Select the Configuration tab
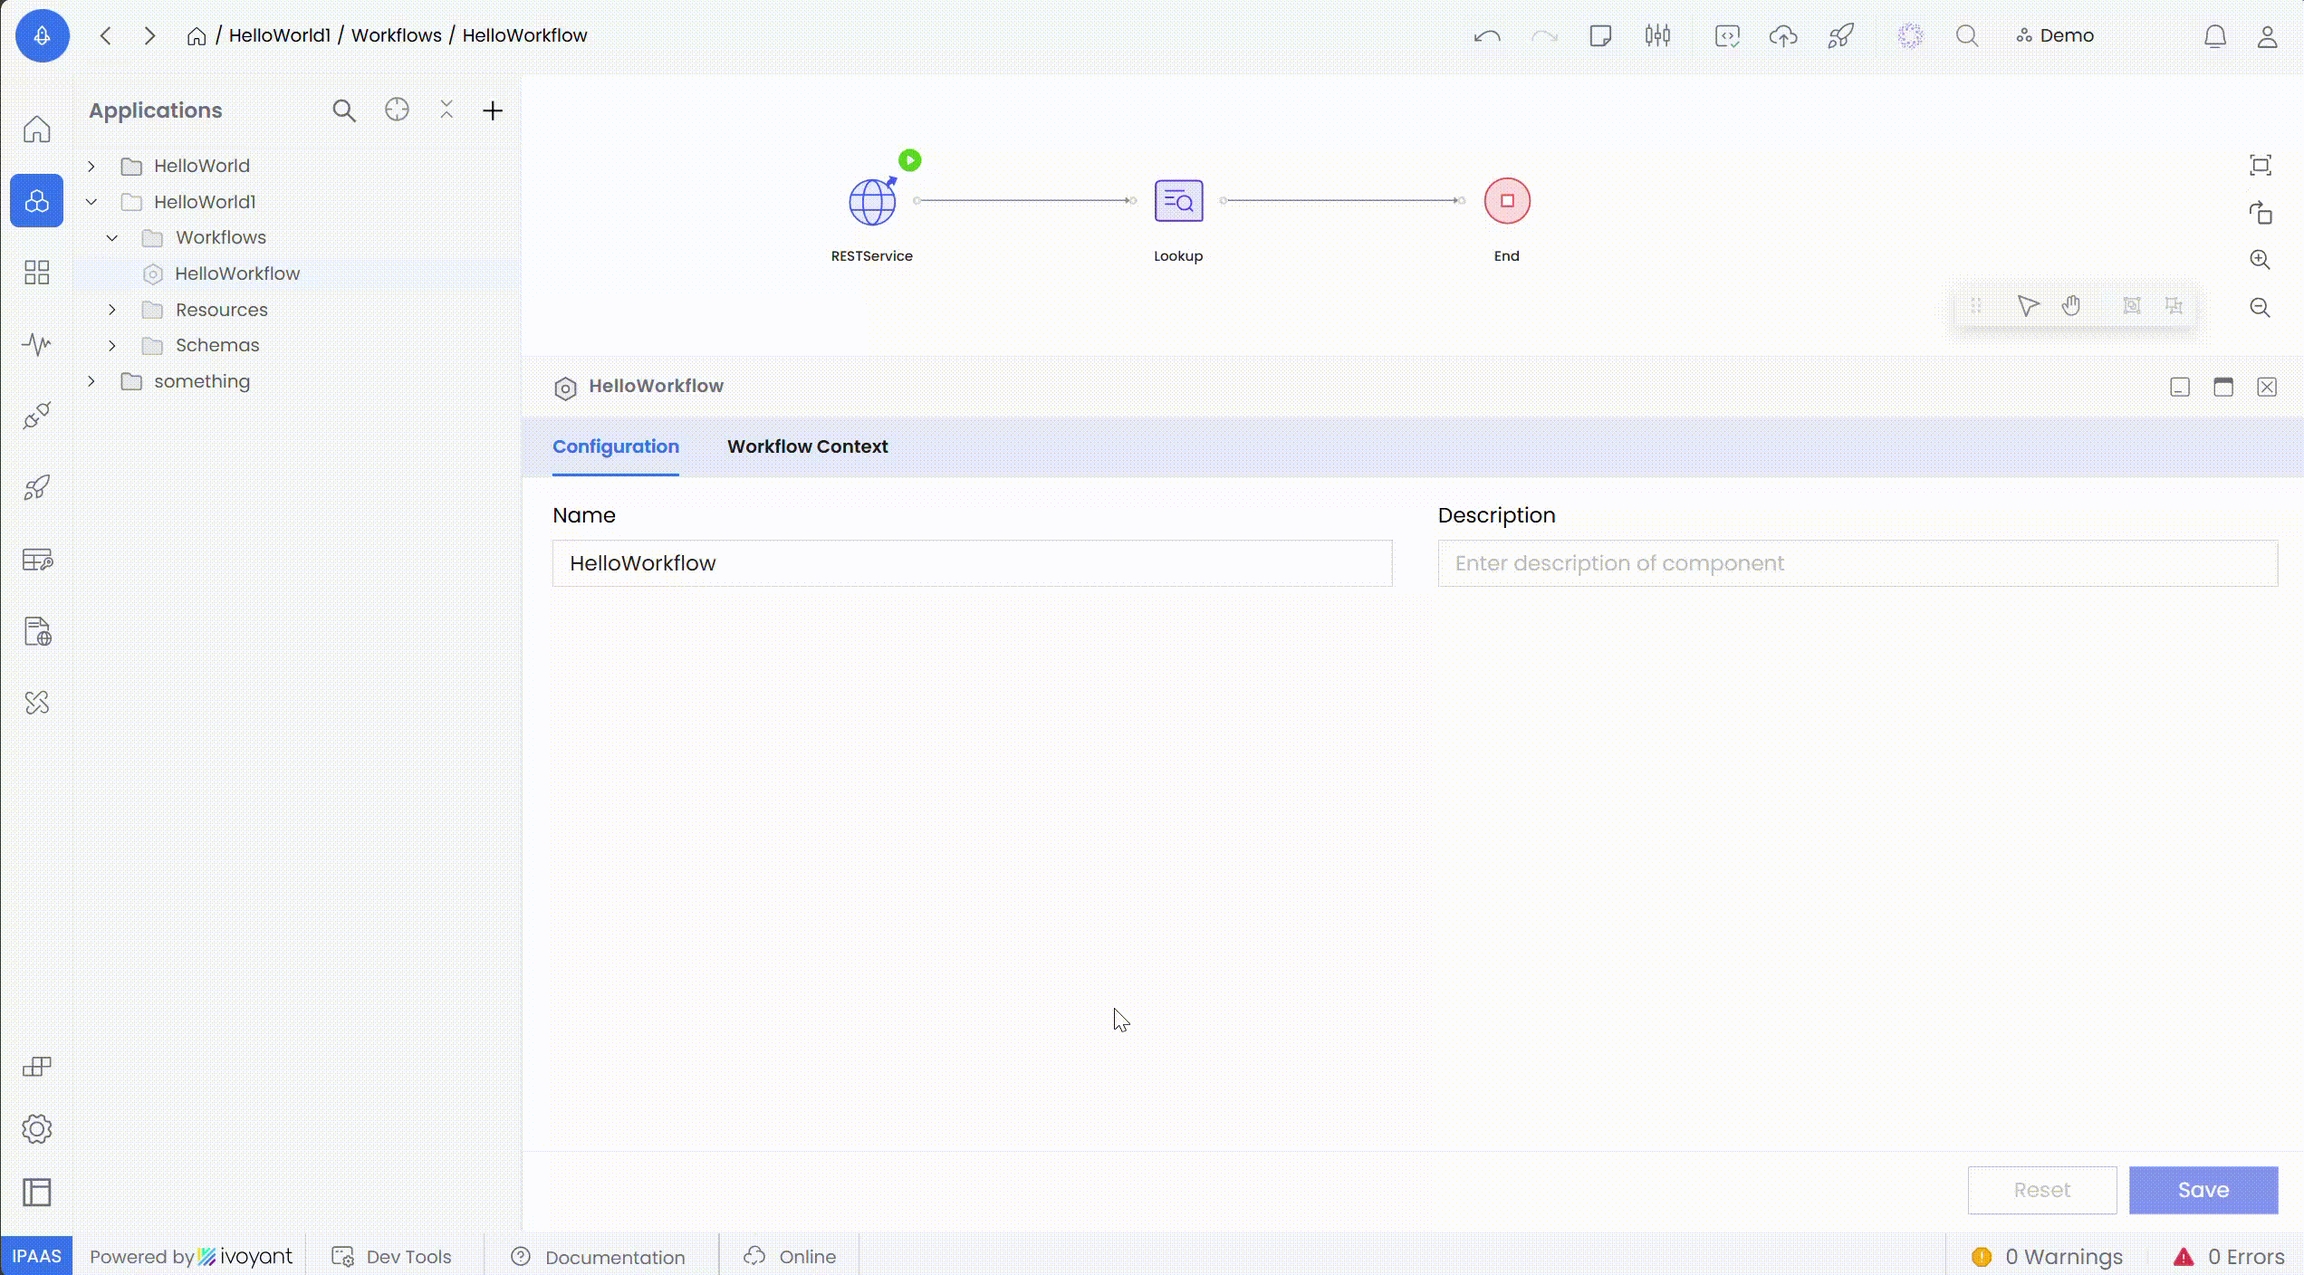Image resolution: width=2304 pixels, height=1275 pixels. [x=615, y=447]
